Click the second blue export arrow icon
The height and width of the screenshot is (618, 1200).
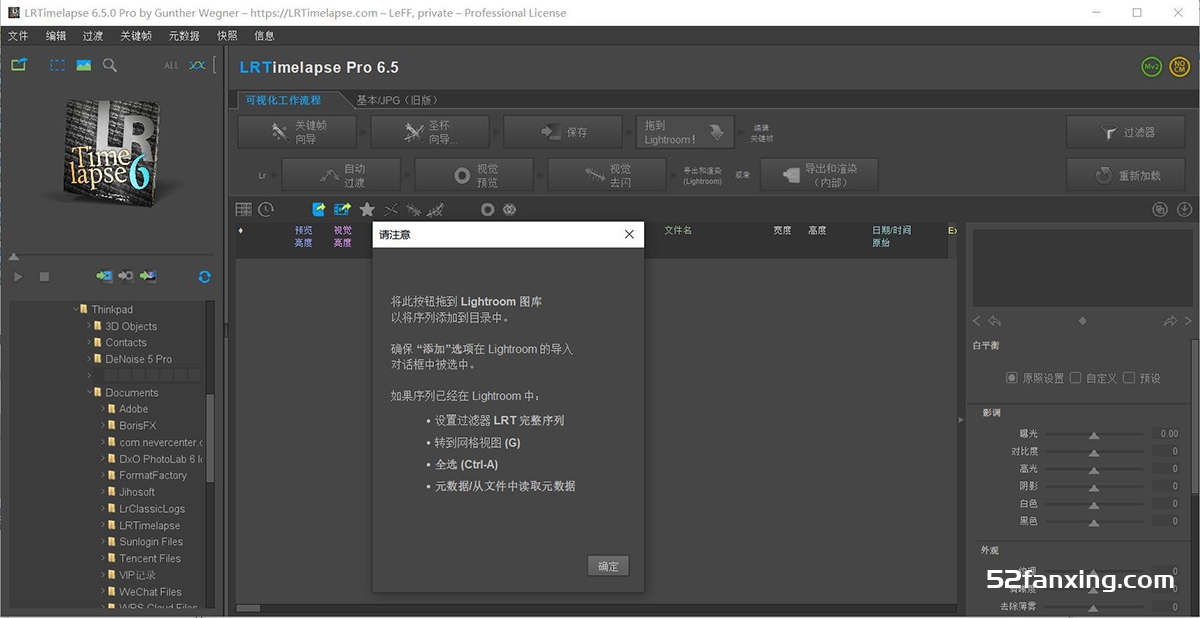pyautogui.click(x=343, y=209)
